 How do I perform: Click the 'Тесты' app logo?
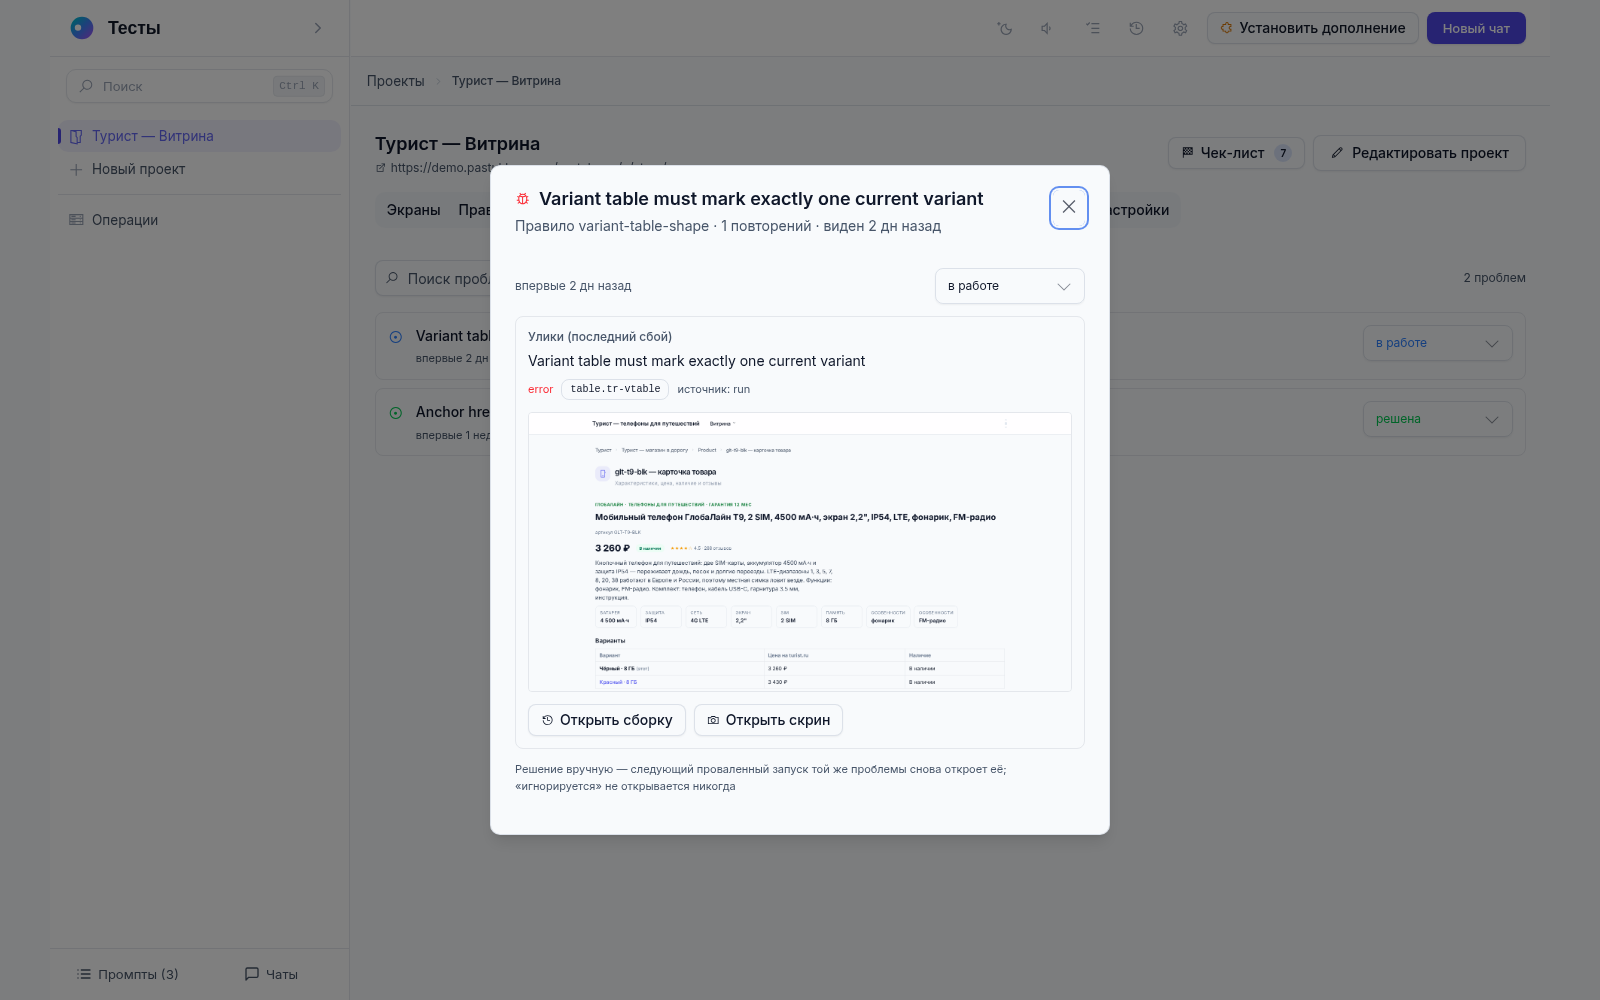[x=82, y=28]
